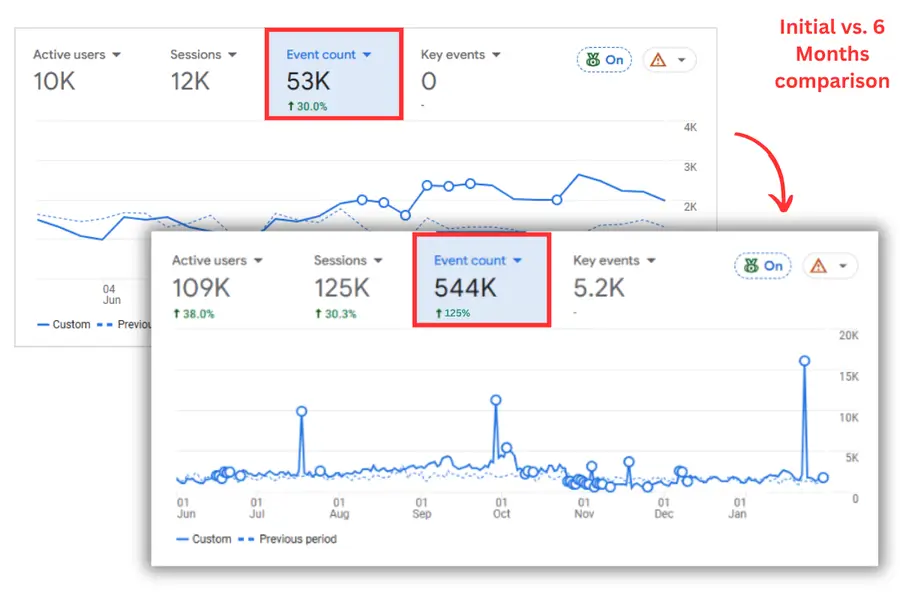The image size is (900, 600).
Task: Click the July spike data point near 10K
Action: tap(301, 411)
